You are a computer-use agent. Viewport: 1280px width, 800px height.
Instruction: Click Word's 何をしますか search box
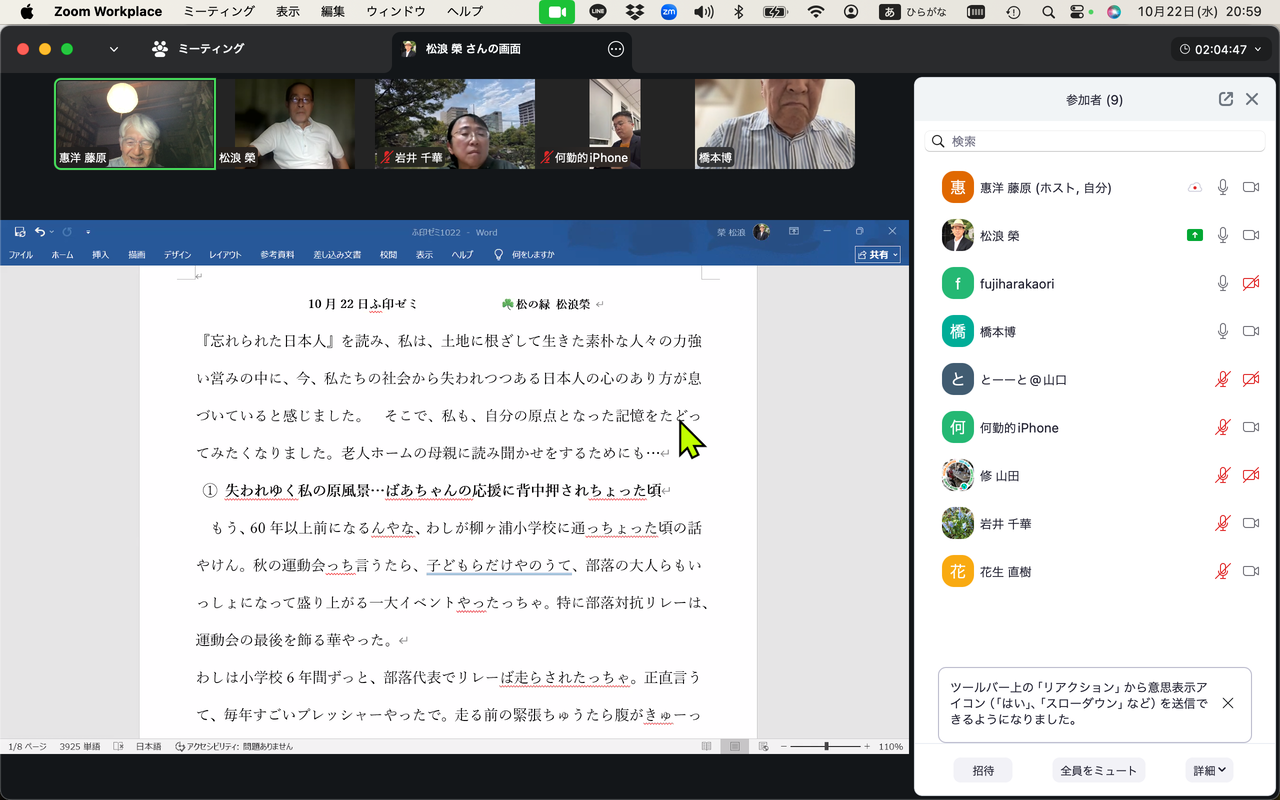point(525,255)
